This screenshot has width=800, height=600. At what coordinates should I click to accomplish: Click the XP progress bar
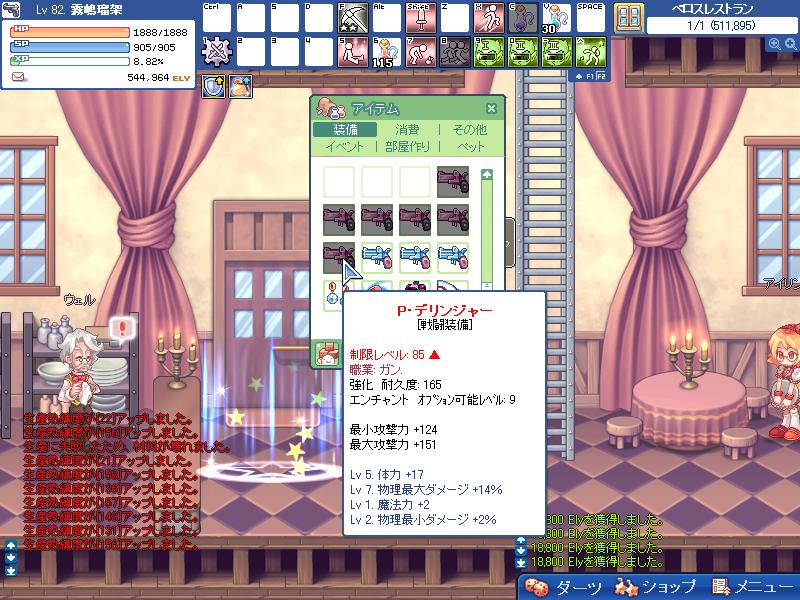(x=70, y=61)
